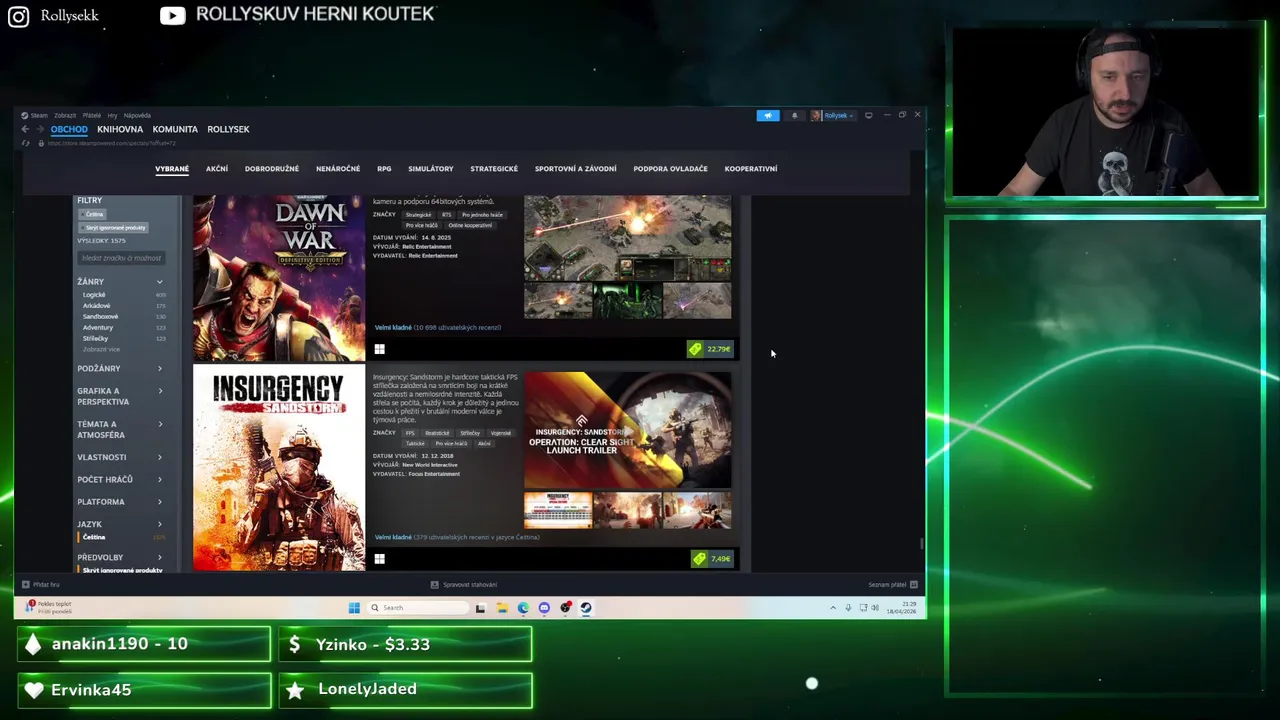Click the 7,49€ price tag for Insurgency Sandstorm
Image resolution: width=1280 pixels, height=720 pixels.
click(713, 559)
